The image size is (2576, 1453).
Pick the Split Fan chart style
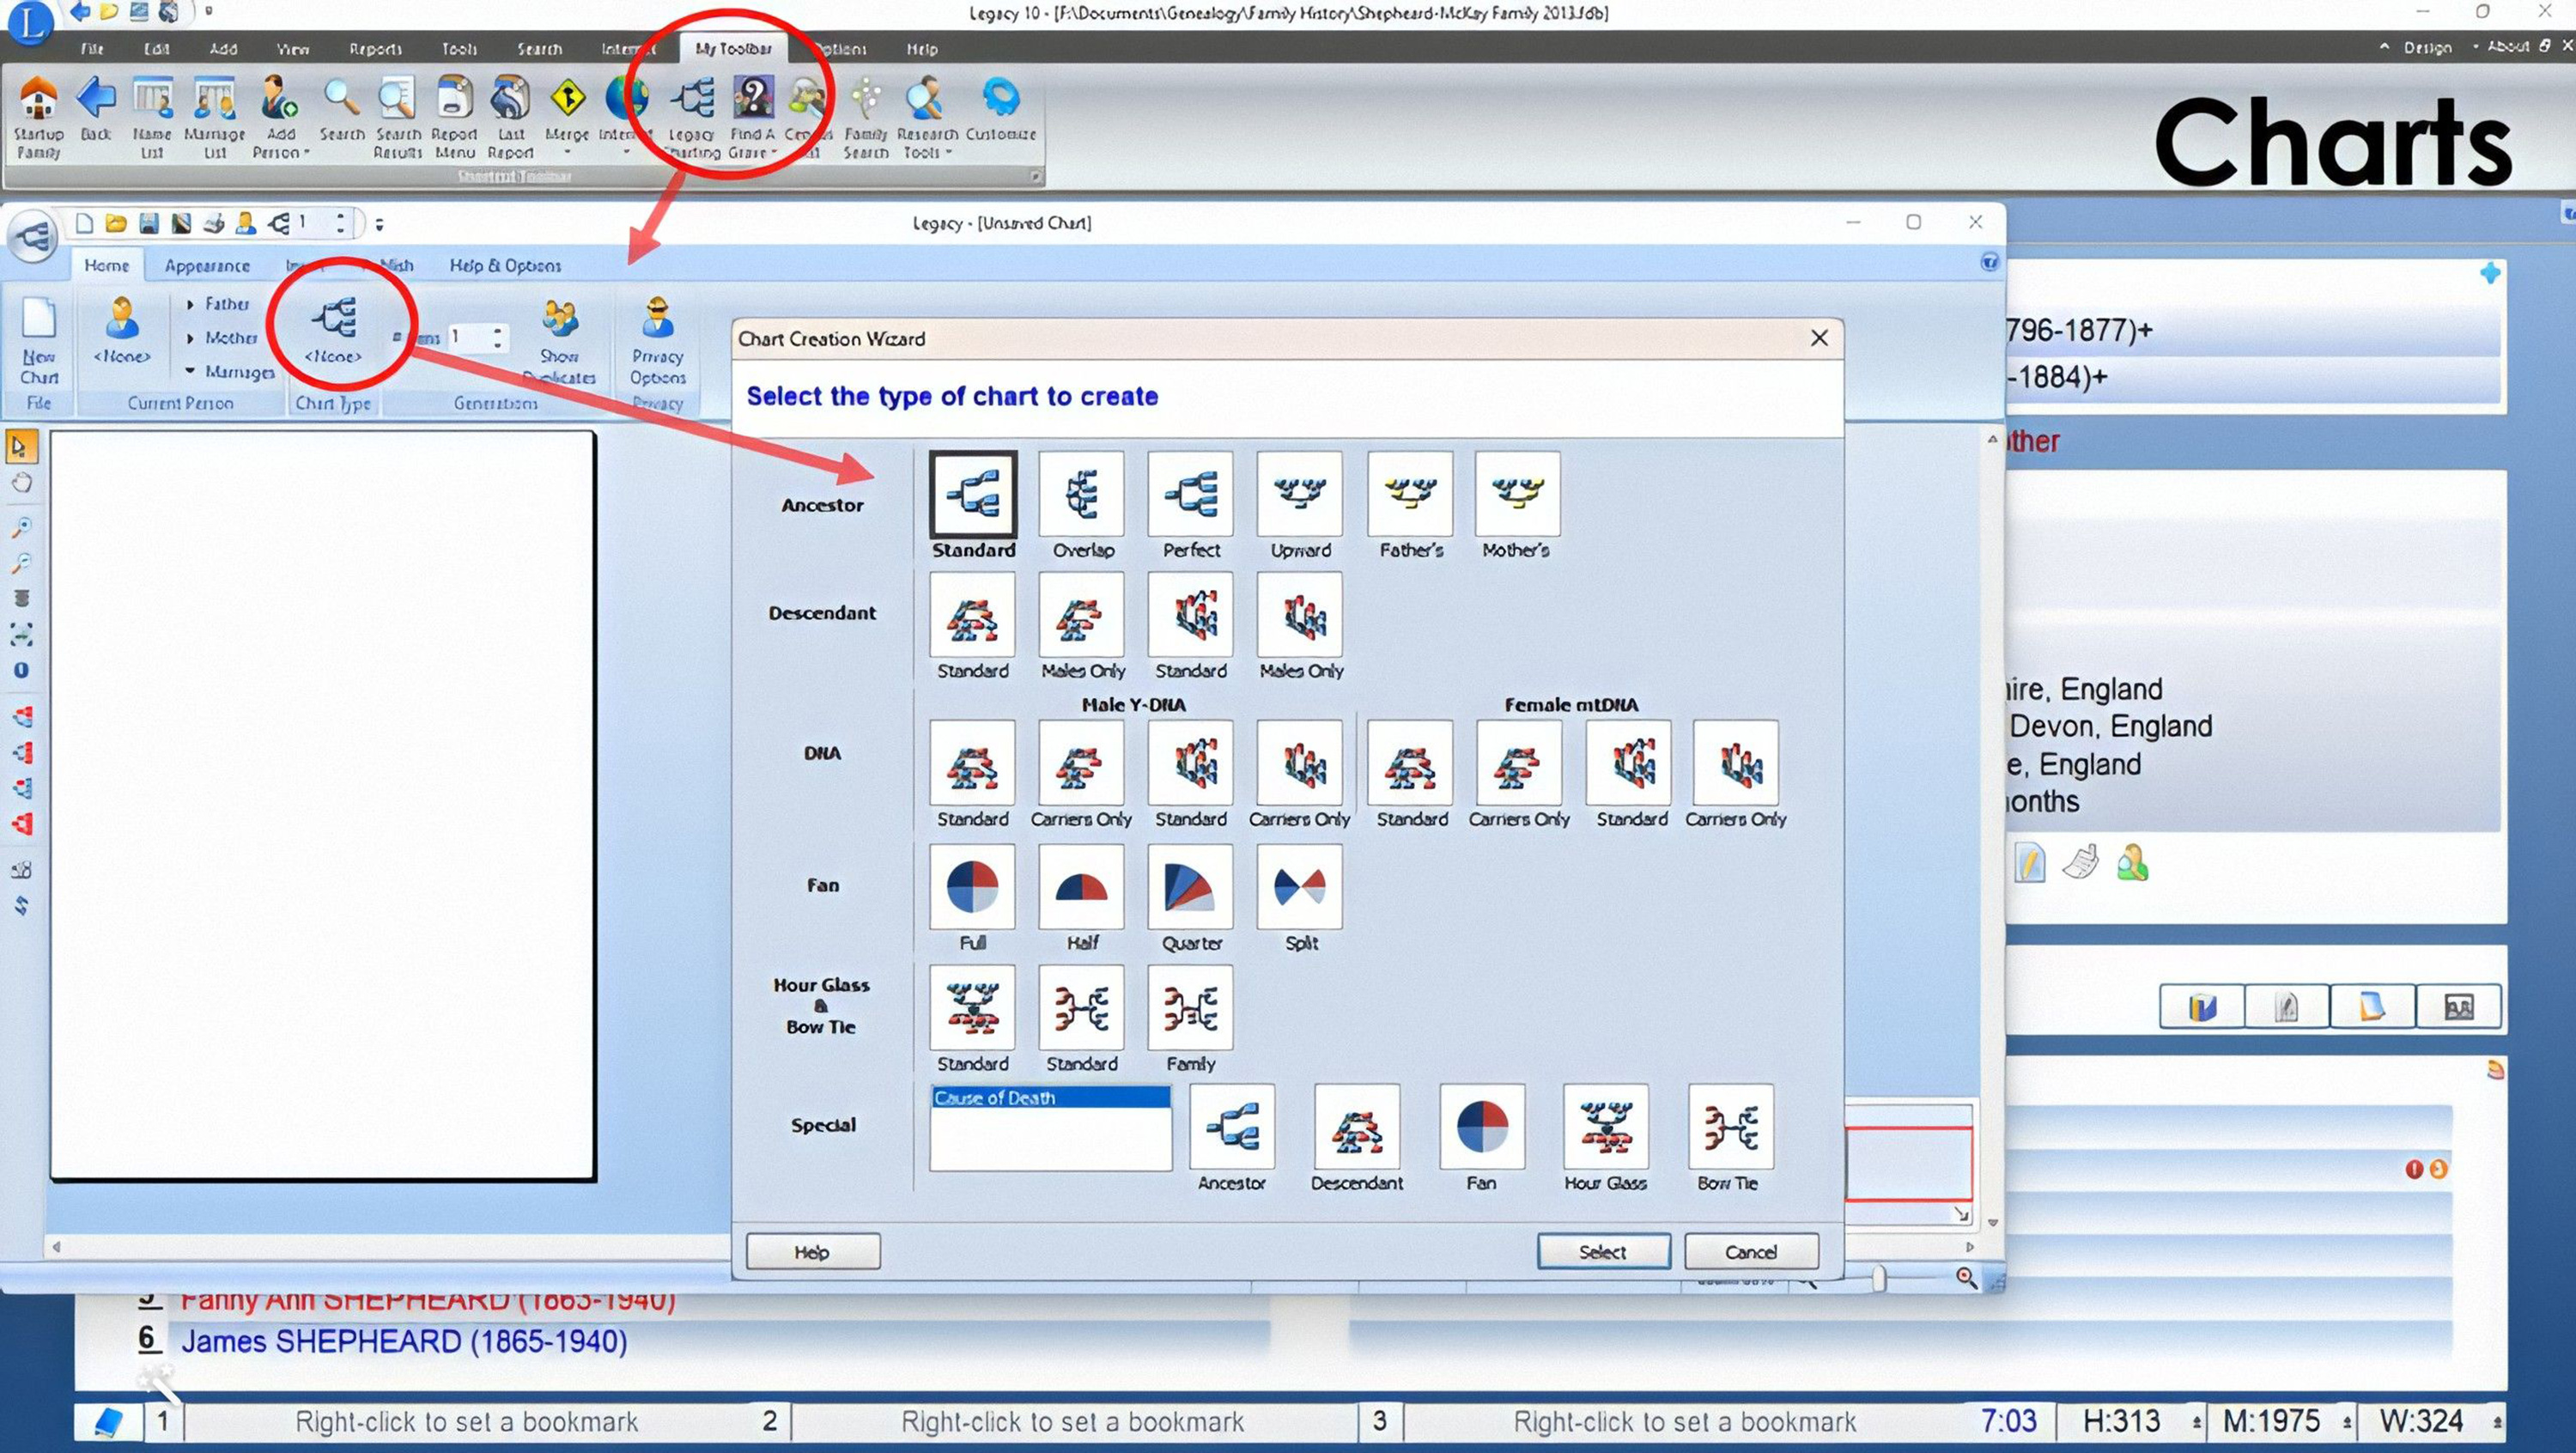pyautogui.click(x=1299, y=887)
